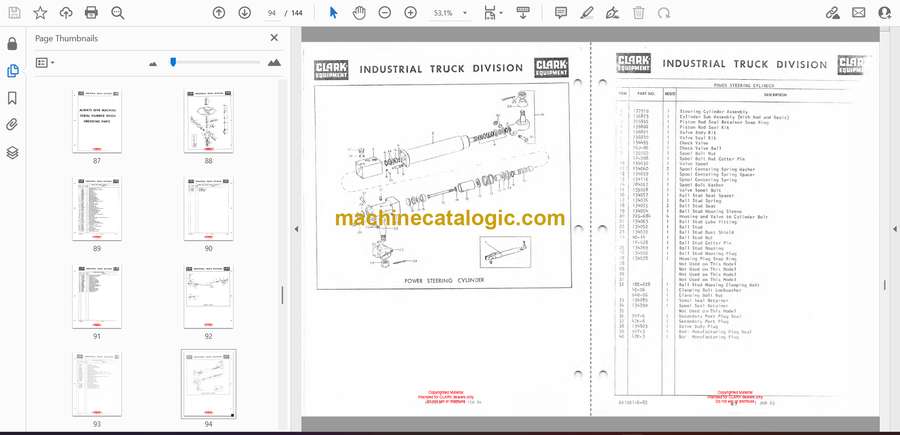
Task: Zoom in with the plus button
Action: (410, 13)
